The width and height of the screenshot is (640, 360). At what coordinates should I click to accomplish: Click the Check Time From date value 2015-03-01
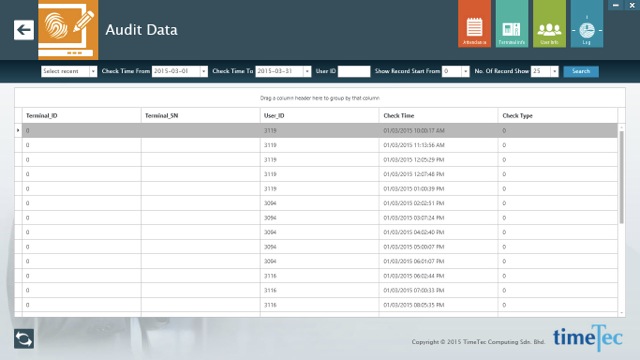pos(171,71)
